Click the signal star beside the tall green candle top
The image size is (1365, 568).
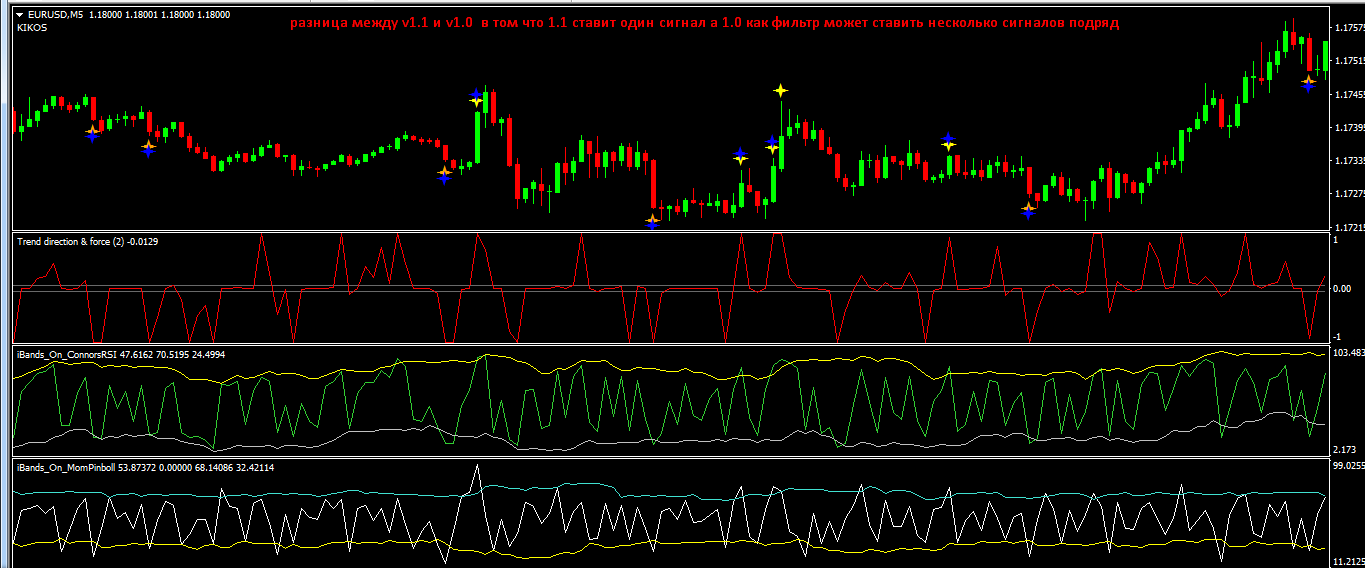pos(477,98)
